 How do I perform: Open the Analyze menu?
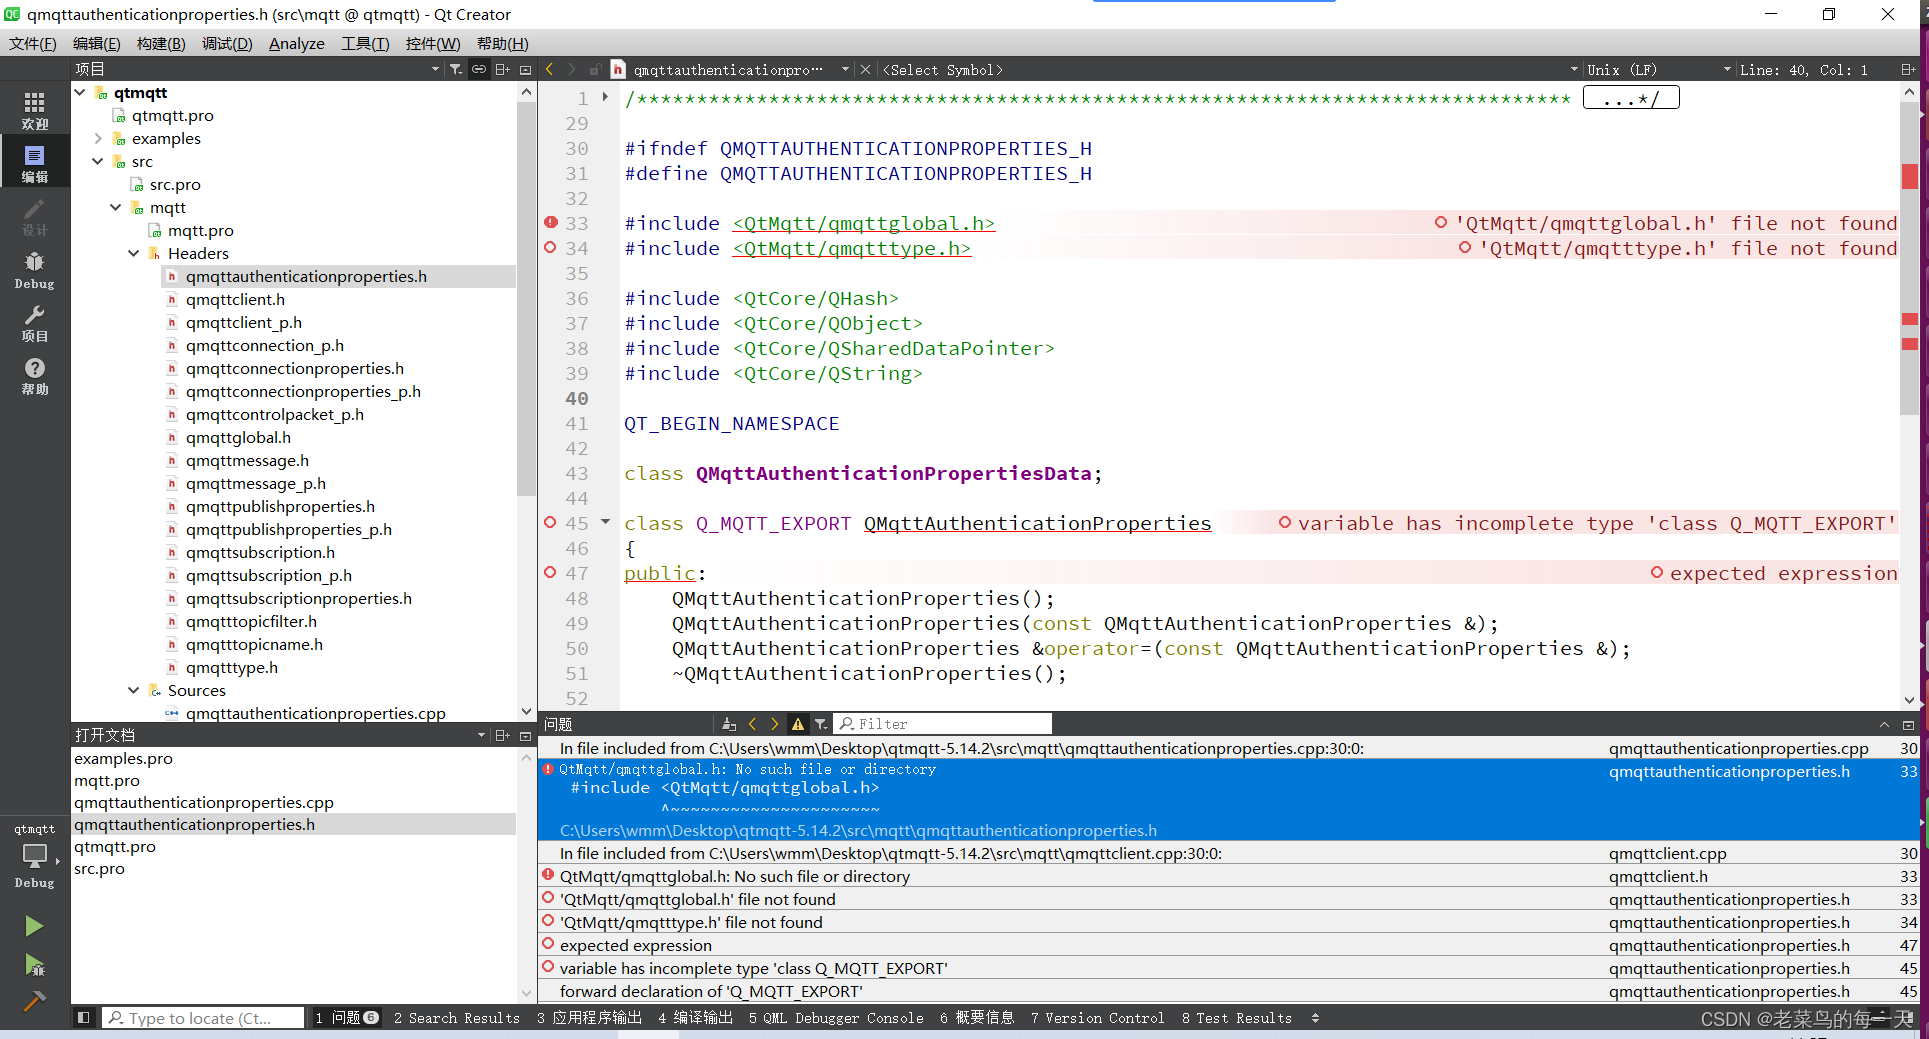297,43
